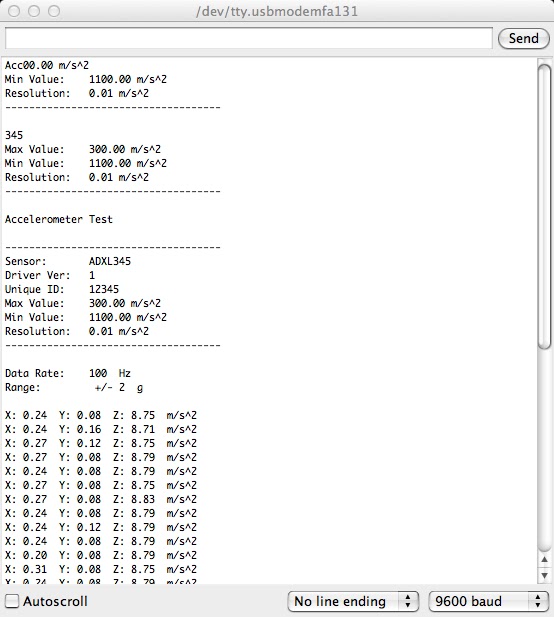Click the vertical scrollbar thumb
Viewport: 554px width, 617px height.
coord(544,206)
